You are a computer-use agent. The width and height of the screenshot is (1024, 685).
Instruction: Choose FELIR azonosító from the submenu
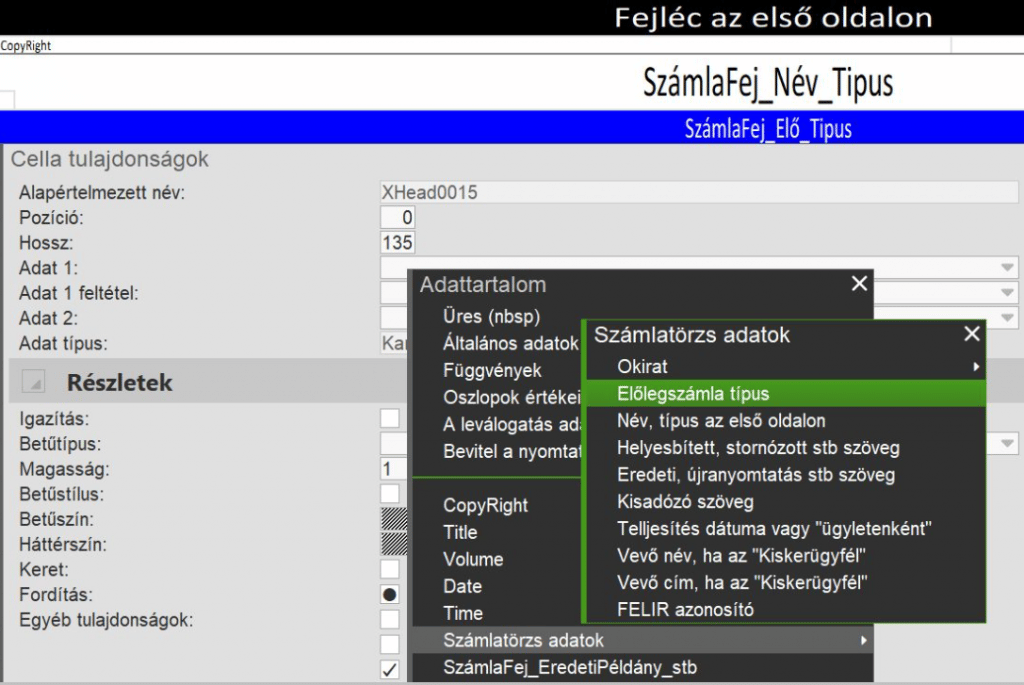click(685, 609)
